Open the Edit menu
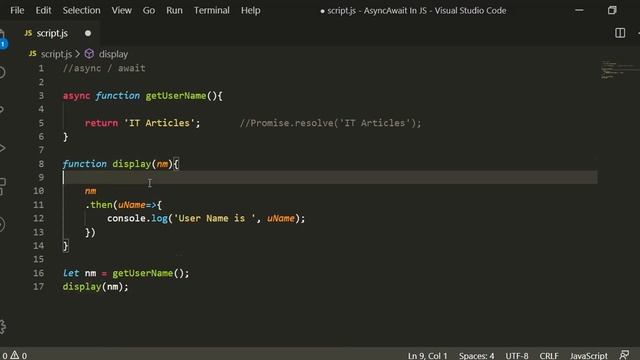This screenshot has width=640, height=360. [43, 10]
